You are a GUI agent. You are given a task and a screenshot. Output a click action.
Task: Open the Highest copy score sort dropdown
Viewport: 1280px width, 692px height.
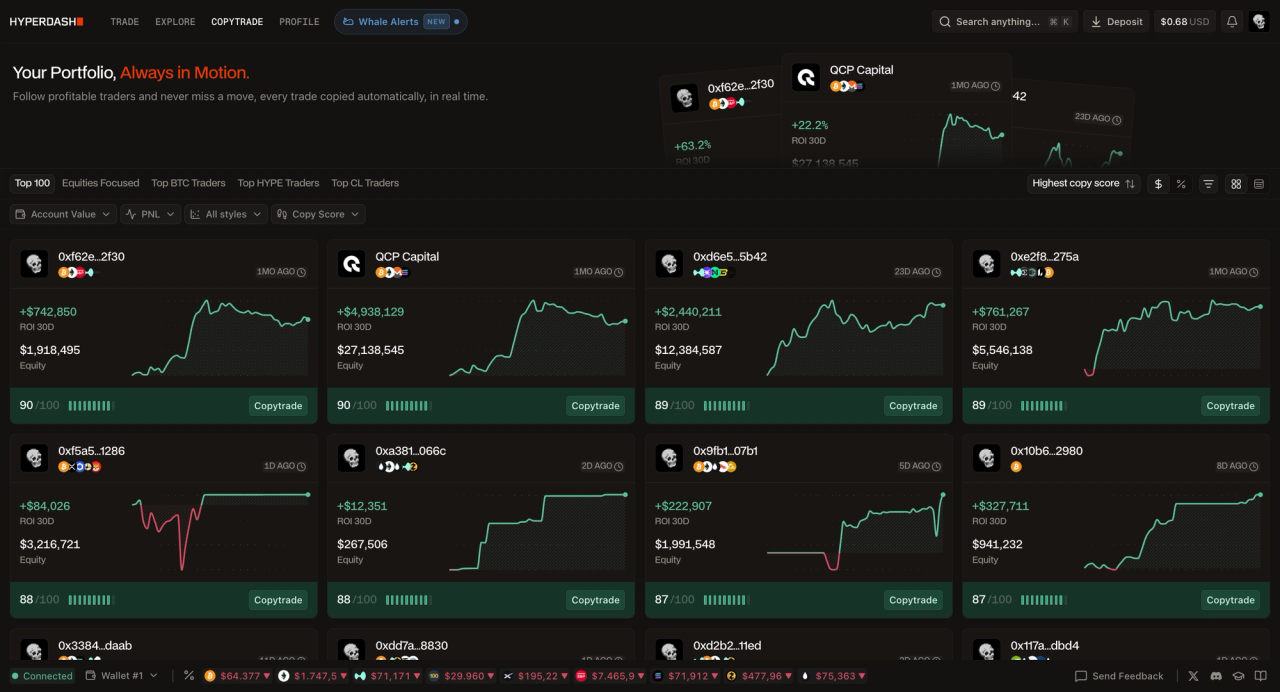click(1084, 184)
